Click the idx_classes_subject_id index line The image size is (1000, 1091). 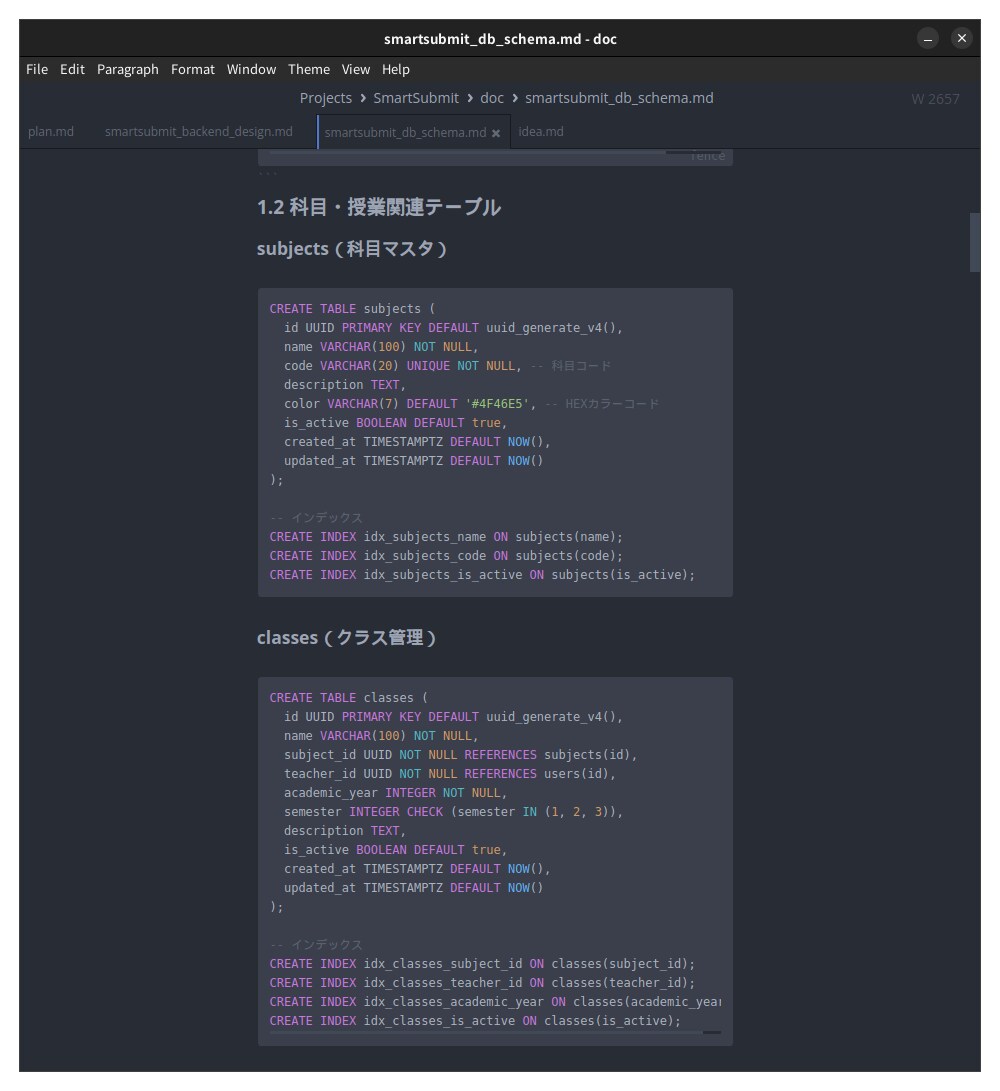point(482,964)
